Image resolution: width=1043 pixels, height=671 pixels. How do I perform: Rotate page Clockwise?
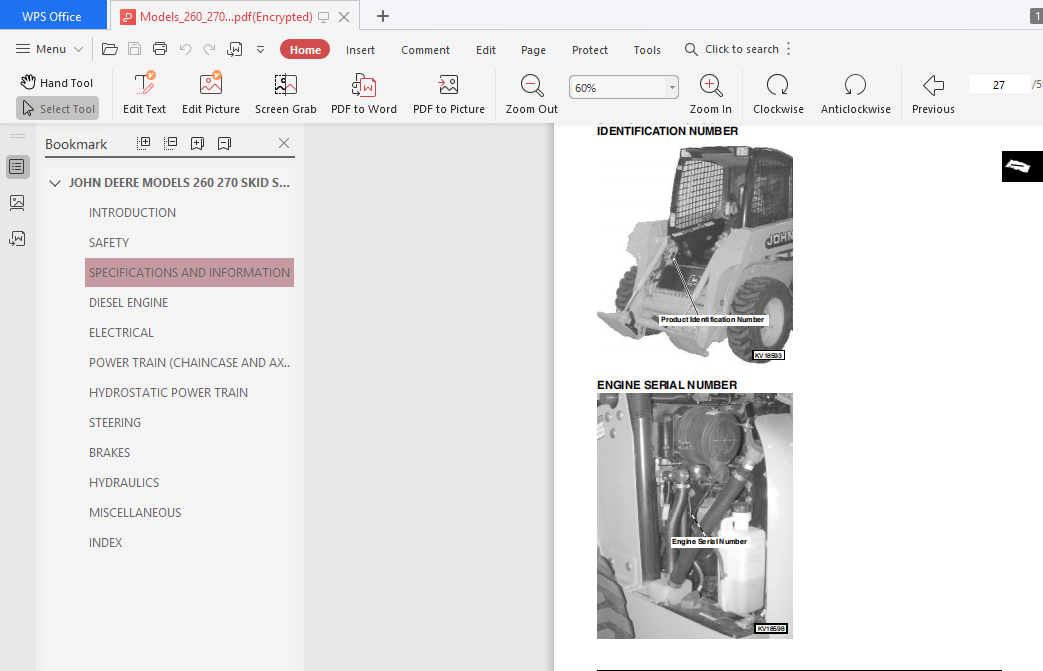click(778, 94)
